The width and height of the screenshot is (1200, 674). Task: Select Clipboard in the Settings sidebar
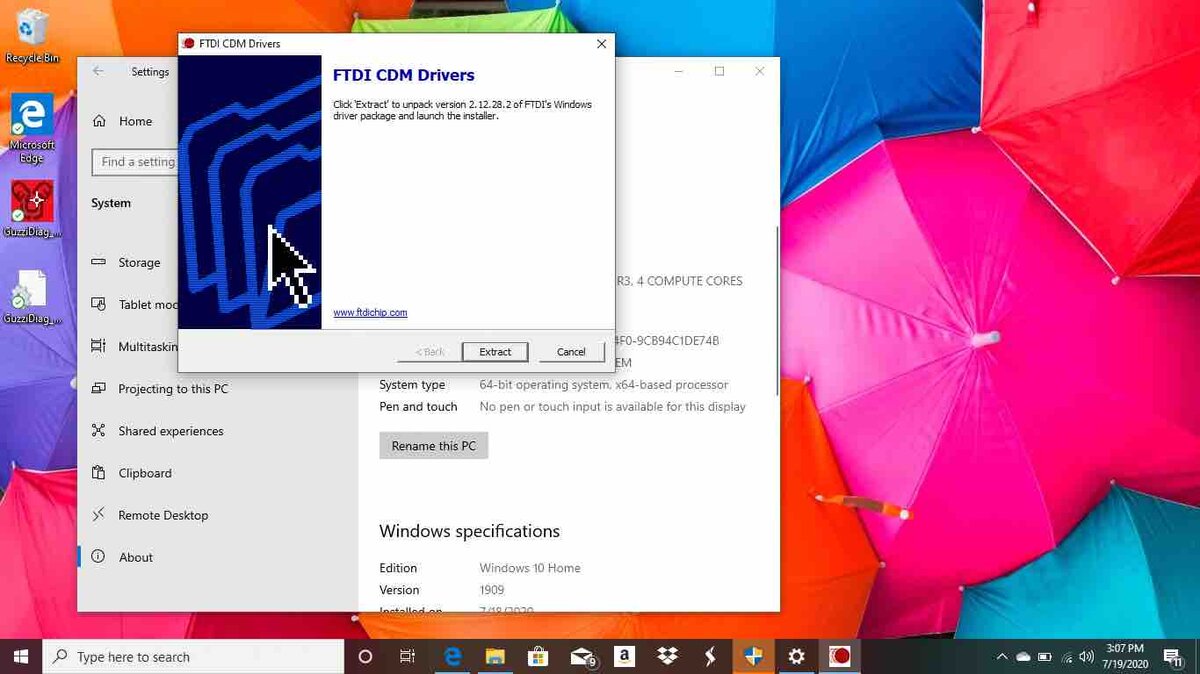point(145,473)
